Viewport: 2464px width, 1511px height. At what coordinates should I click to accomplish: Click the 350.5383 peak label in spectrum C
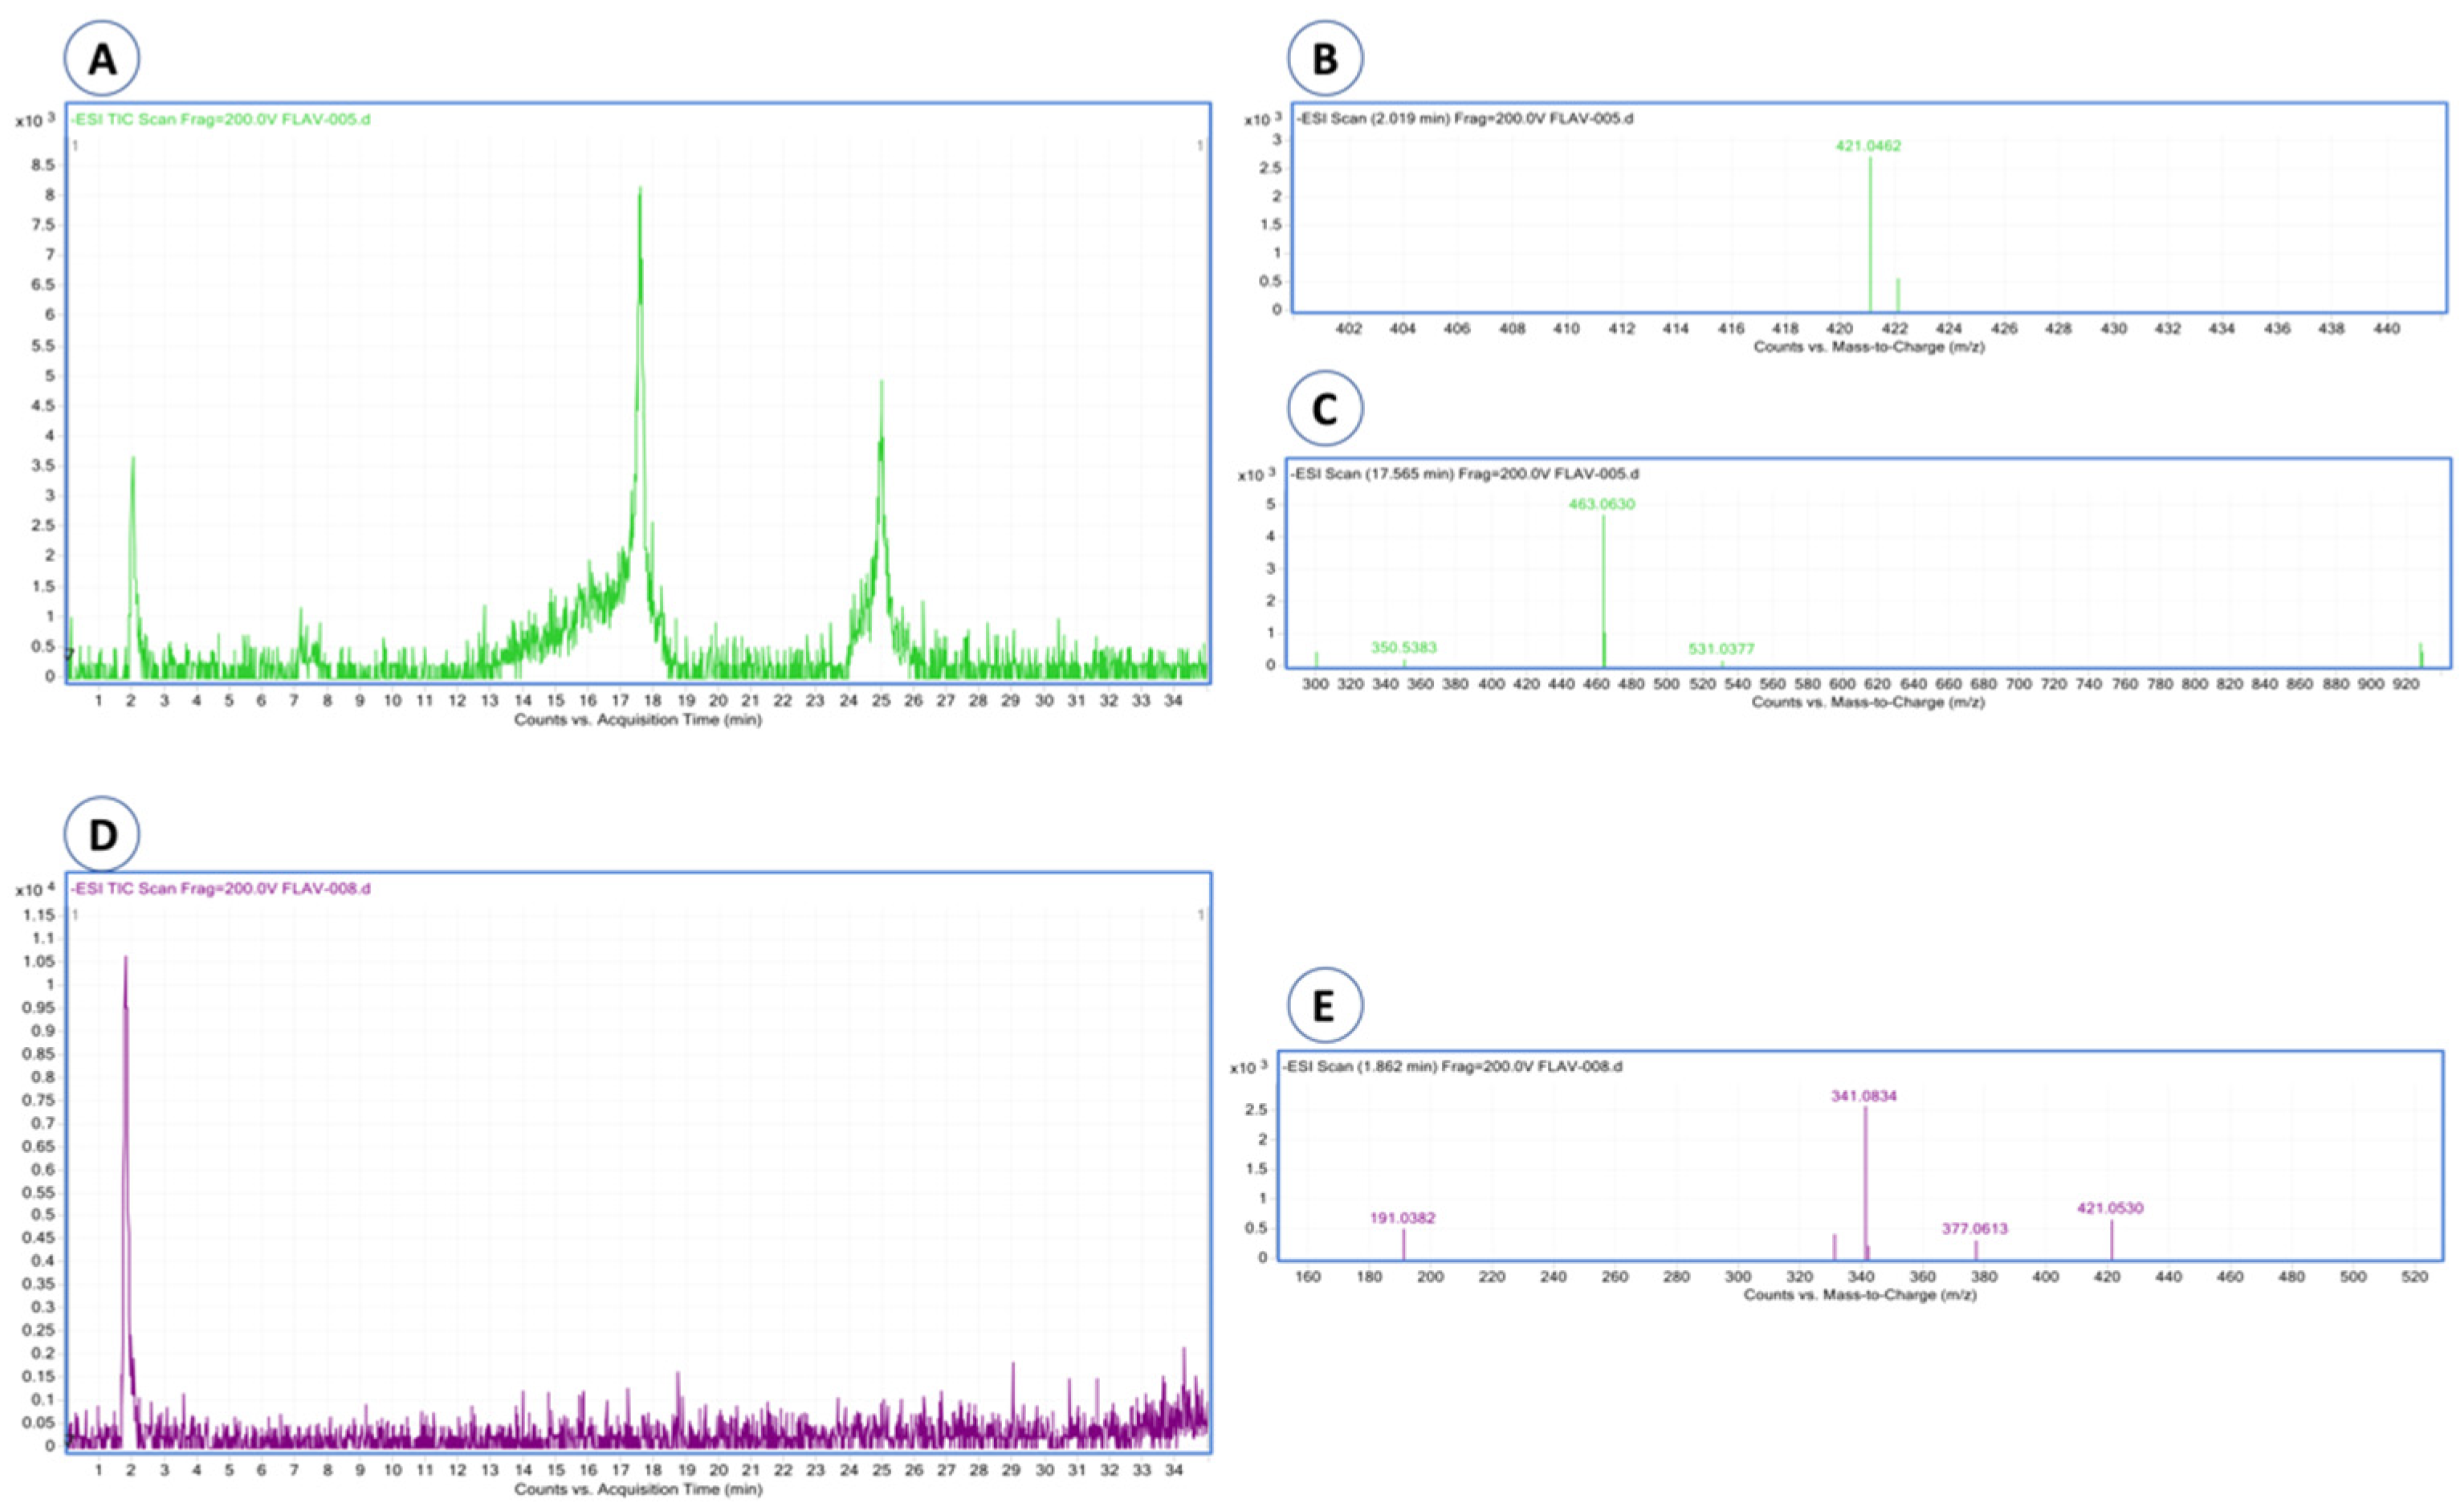click(x=1403, y=647)
